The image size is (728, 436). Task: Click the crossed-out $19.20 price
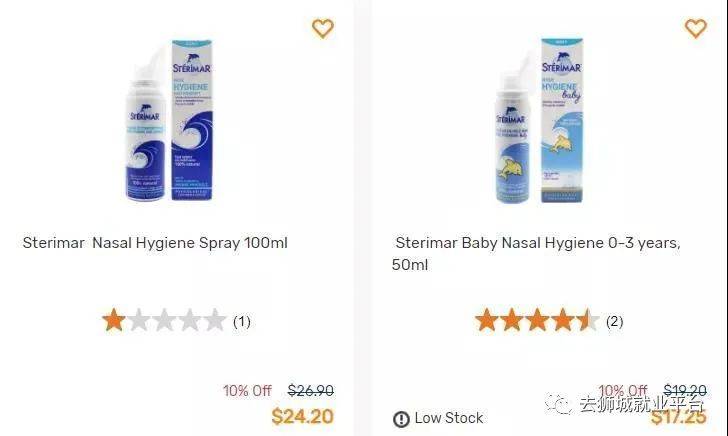click(685, 391)
